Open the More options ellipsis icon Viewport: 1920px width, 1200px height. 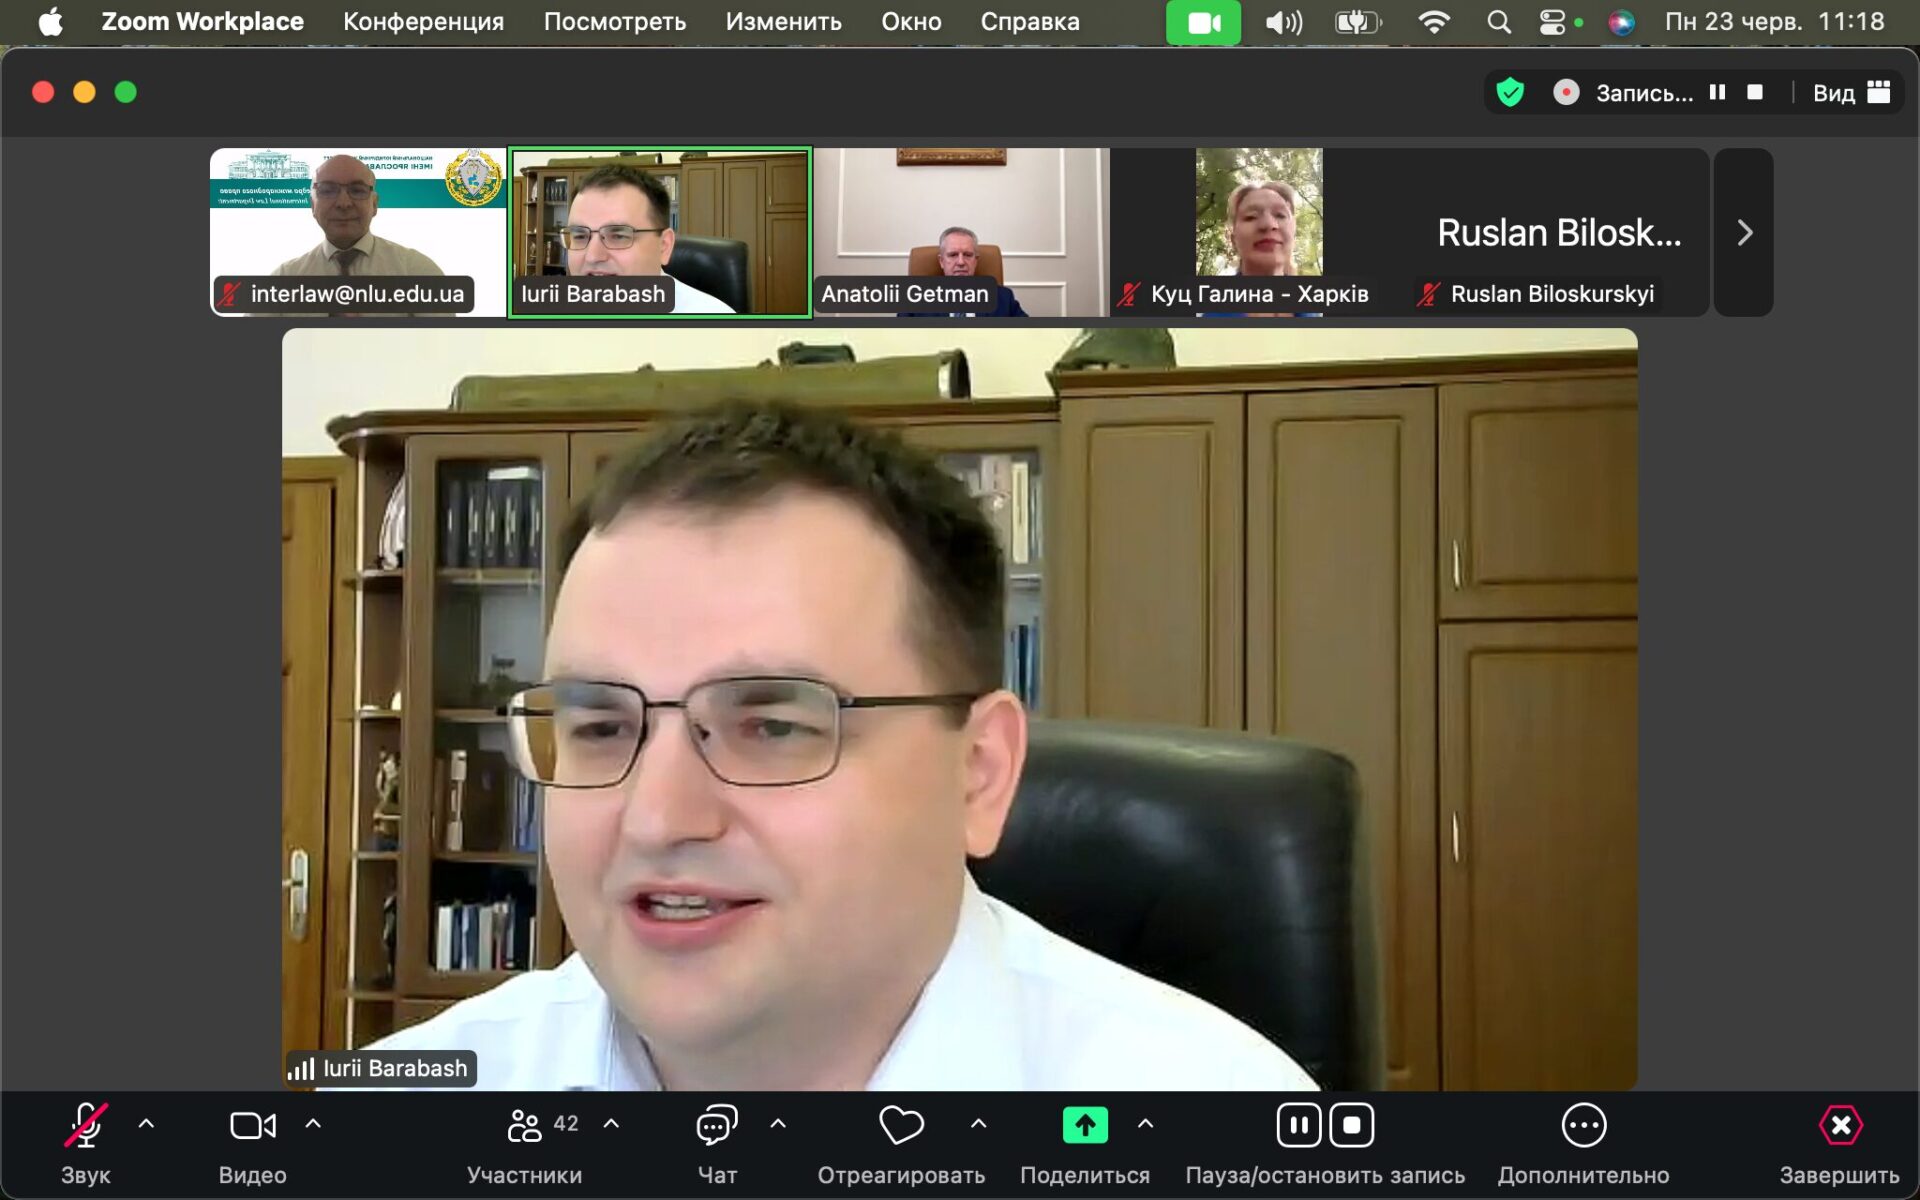tap(1583, 1126)
